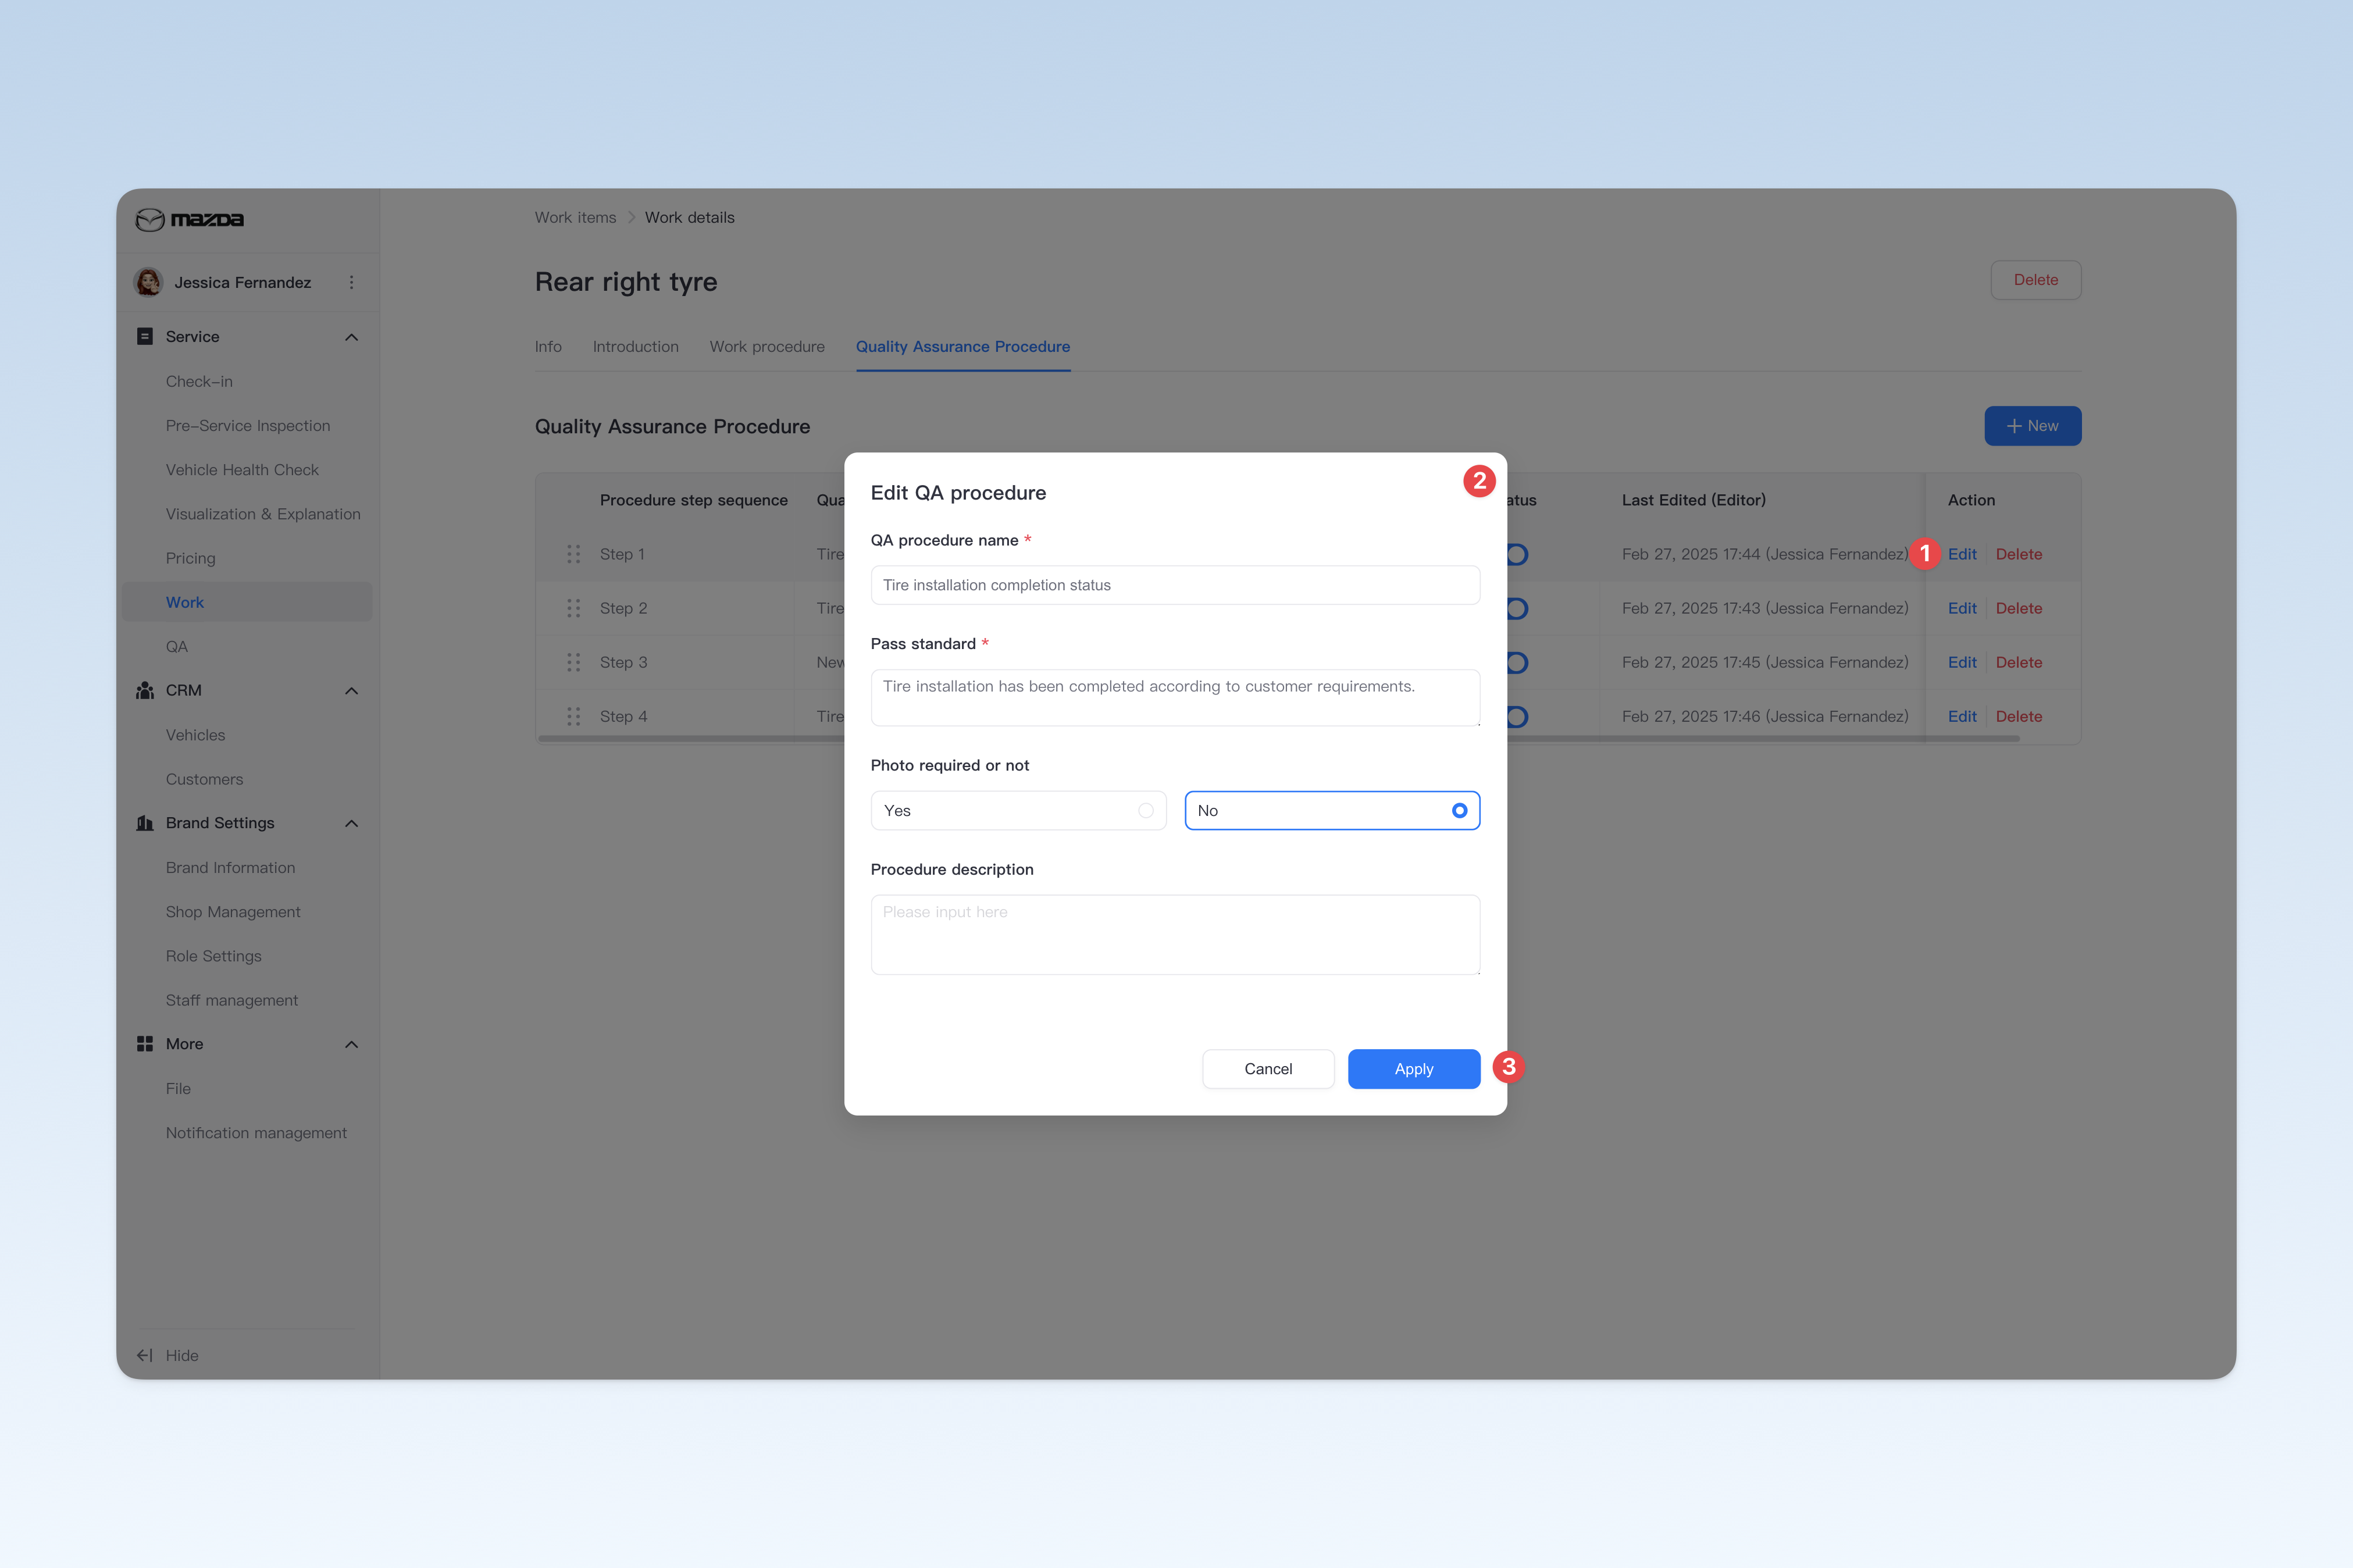Collapse the CRM section chevron
Image resolution: width=2353 pixels, height=1568 pixels.
(351, 691)
